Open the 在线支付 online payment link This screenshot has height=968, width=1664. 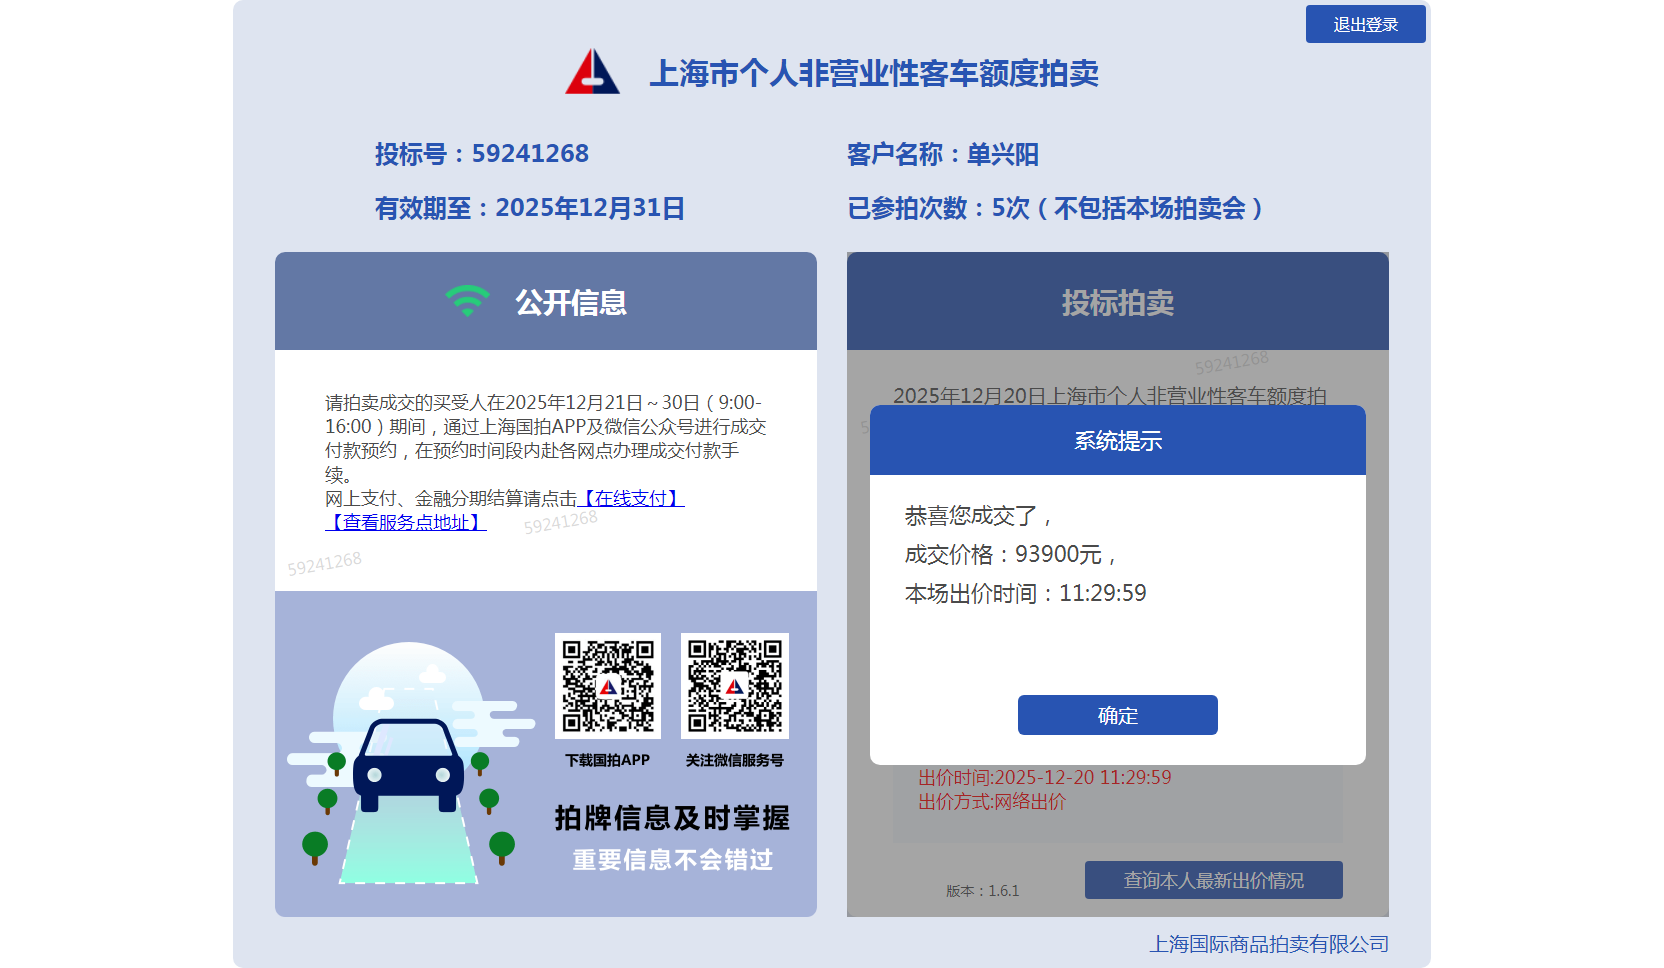[x=632, y=498]
